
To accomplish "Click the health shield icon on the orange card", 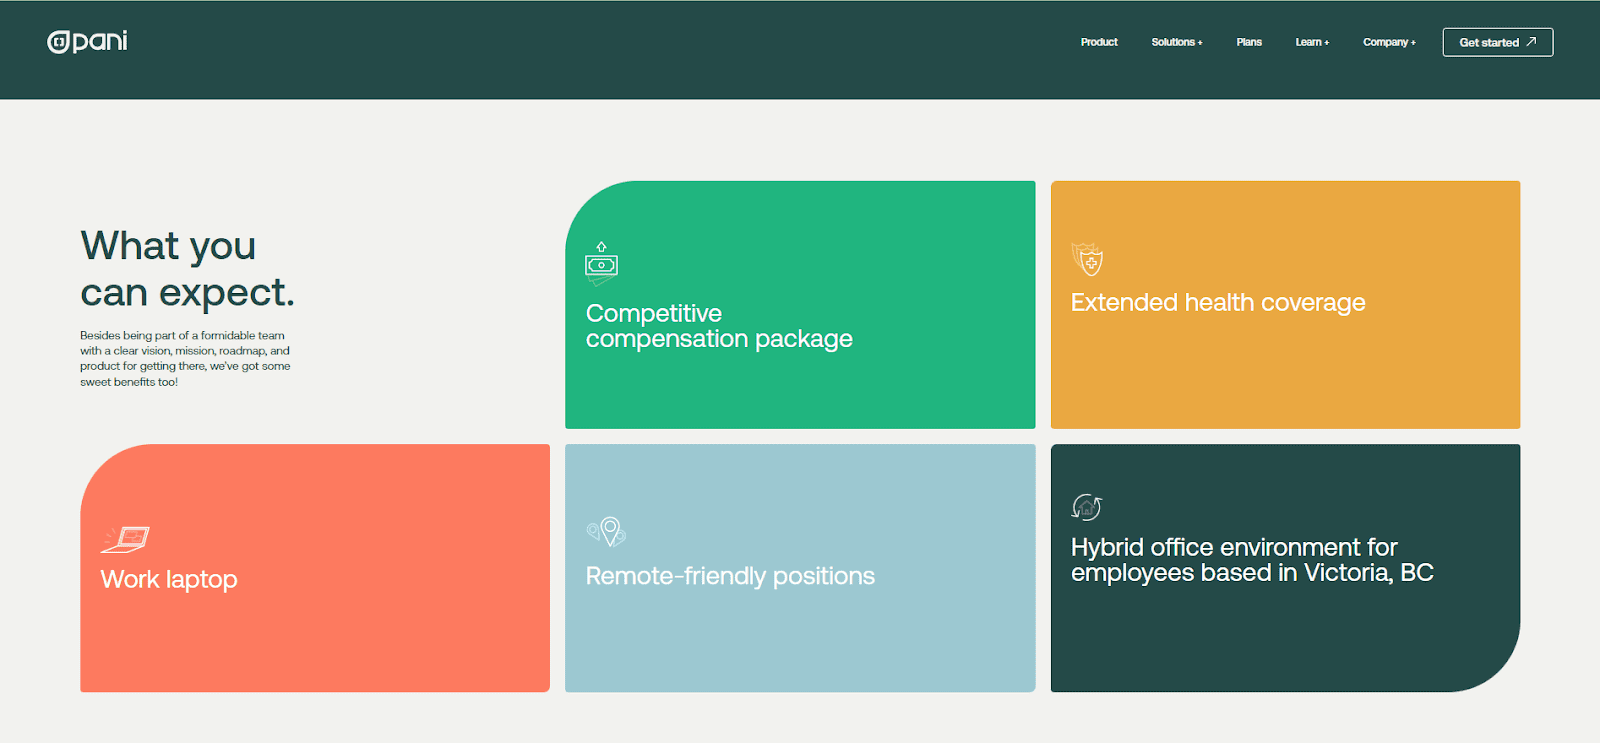I will [x=1087, y=260].
